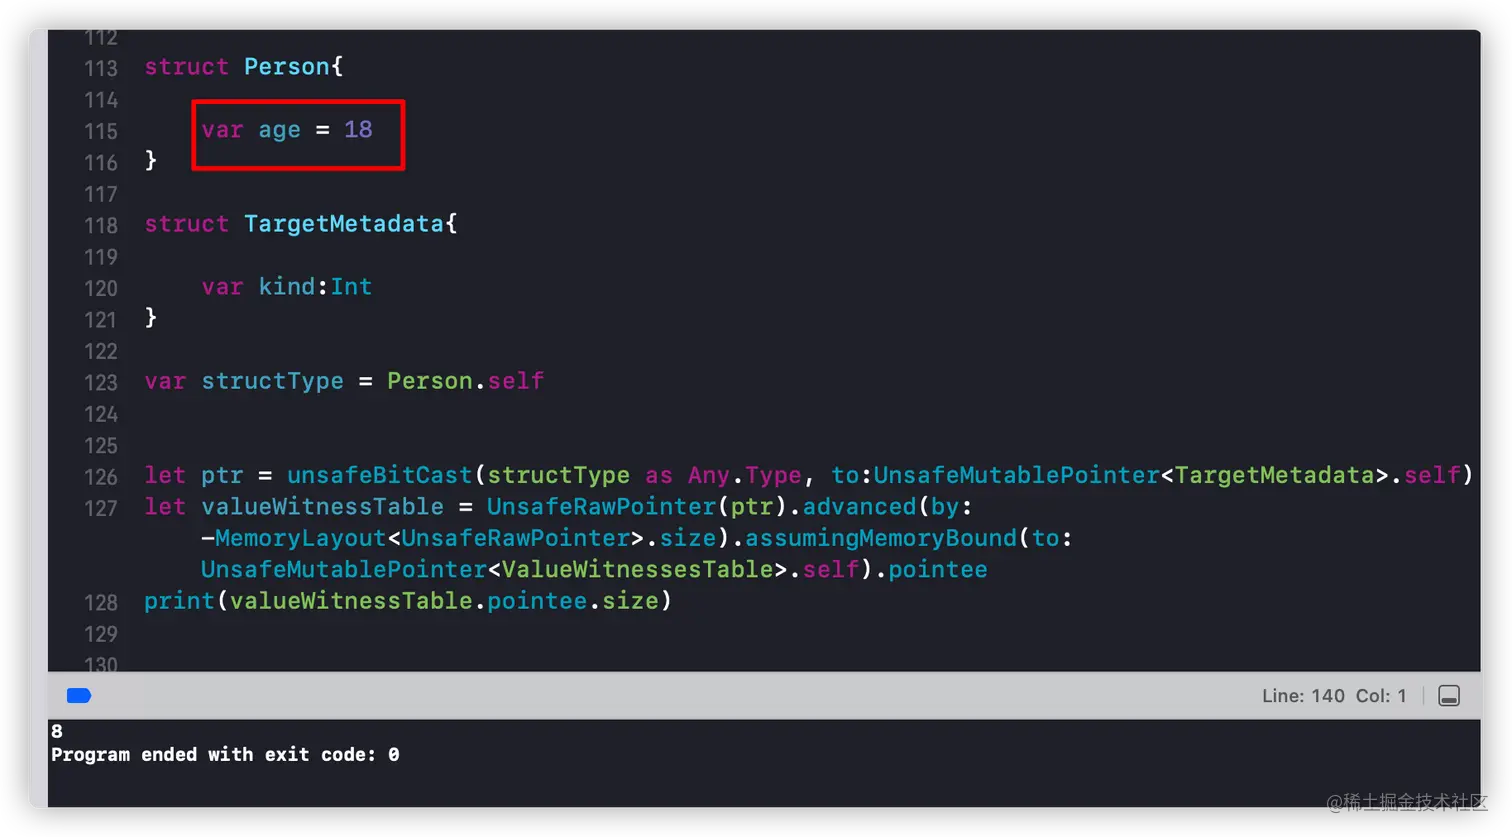Toggle breakpoints with the blue indicator
The image size is (1512, 837).
(x=79, y=696)
